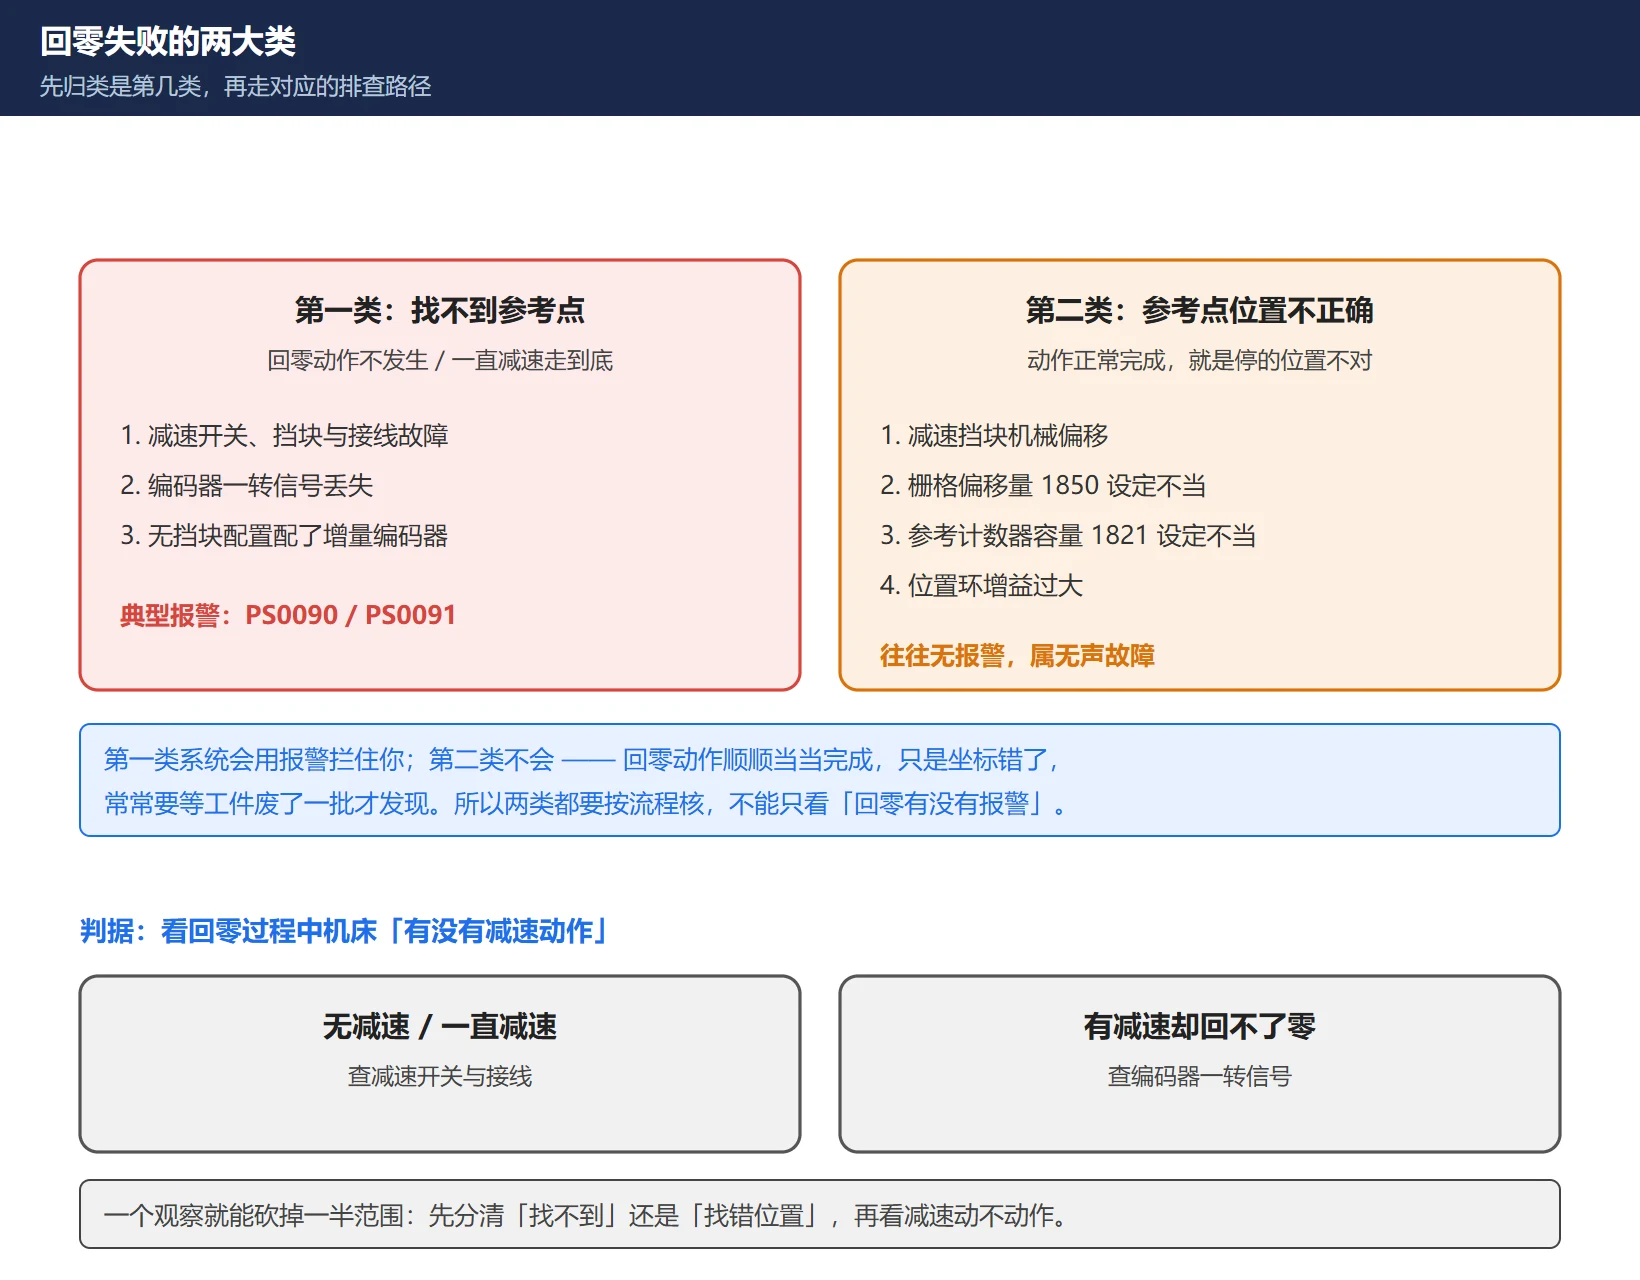Select the blue note line starting 常常要等工件废了一批才发现
The width and height of the screenshot is (1640, 1280).
586,804
